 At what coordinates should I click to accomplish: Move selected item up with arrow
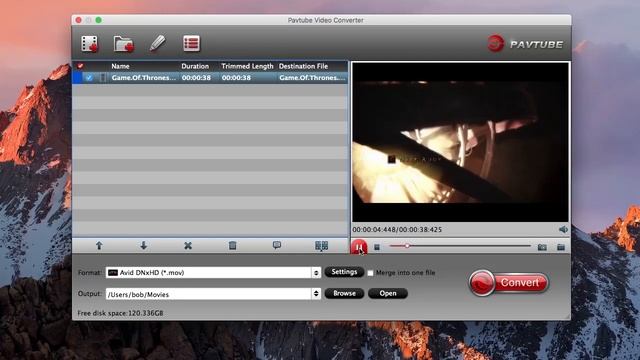[99, 246]
